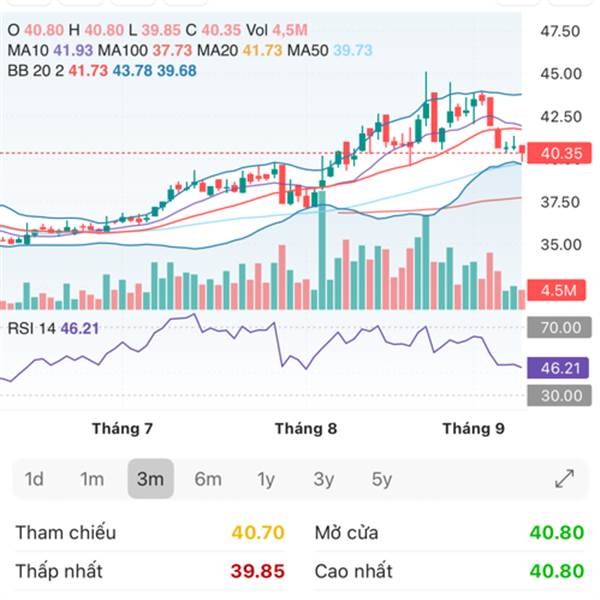
Task: Switch chart to 1y range
Action: coord(266,479)
